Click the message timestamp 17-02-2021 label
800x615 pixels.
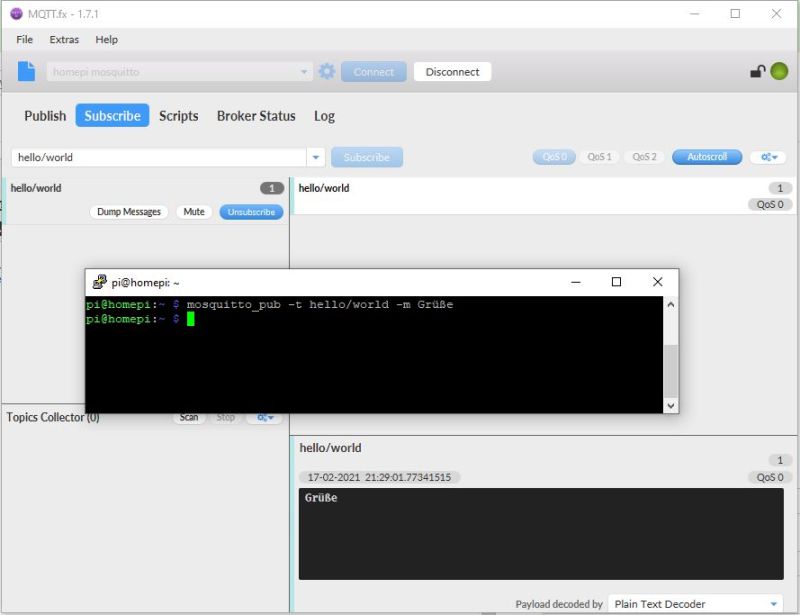pyautogui.click(x=379, y=477)
